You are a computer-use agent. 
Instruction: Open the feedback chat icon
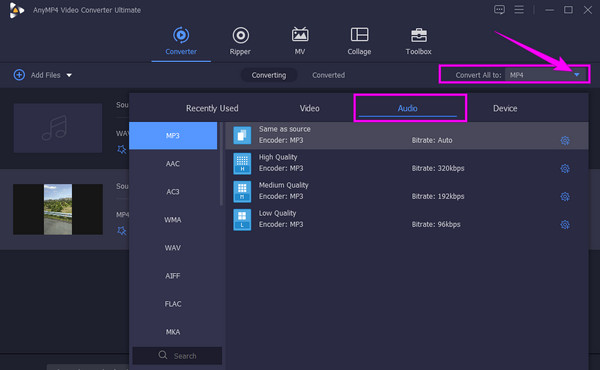(x=499, y=10)
